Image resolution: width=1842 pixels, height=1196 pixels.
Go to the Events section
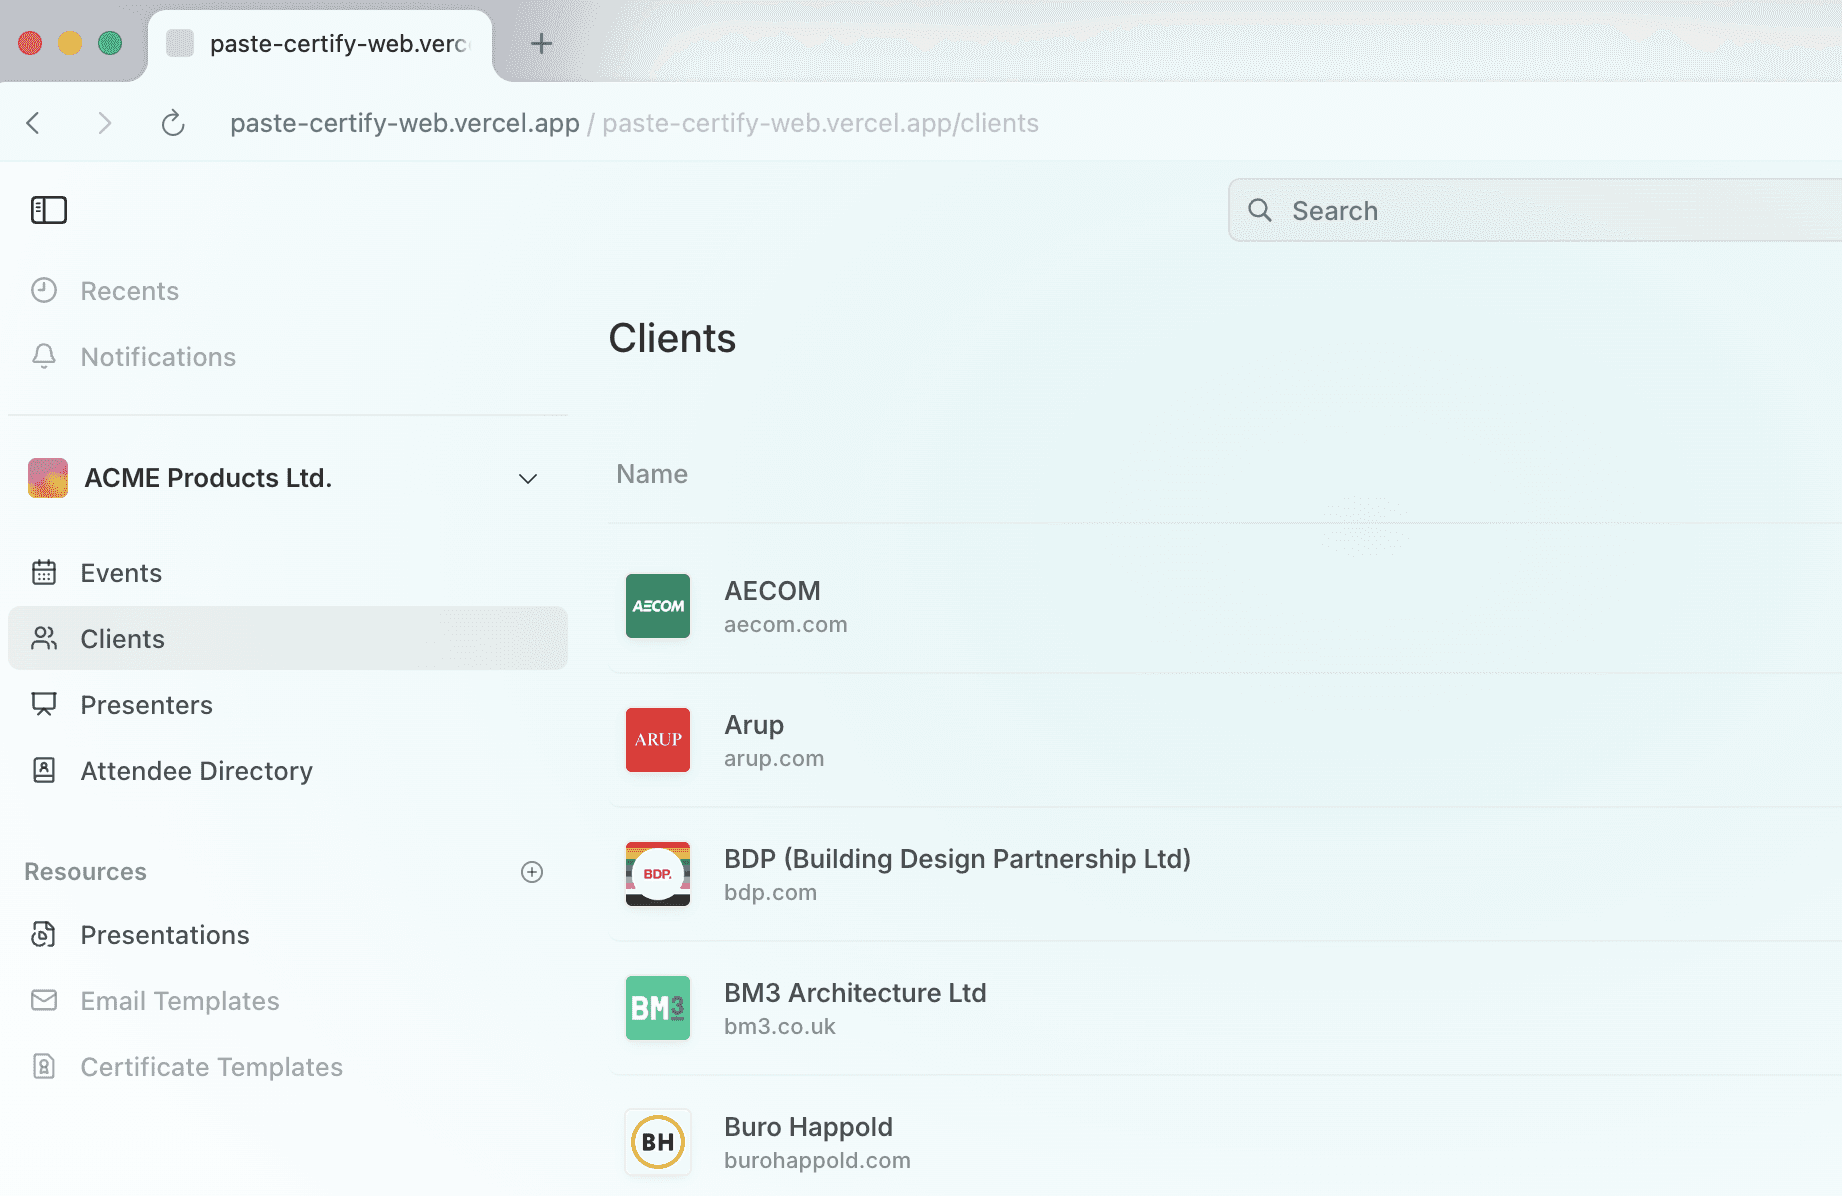tap(288, 573)
